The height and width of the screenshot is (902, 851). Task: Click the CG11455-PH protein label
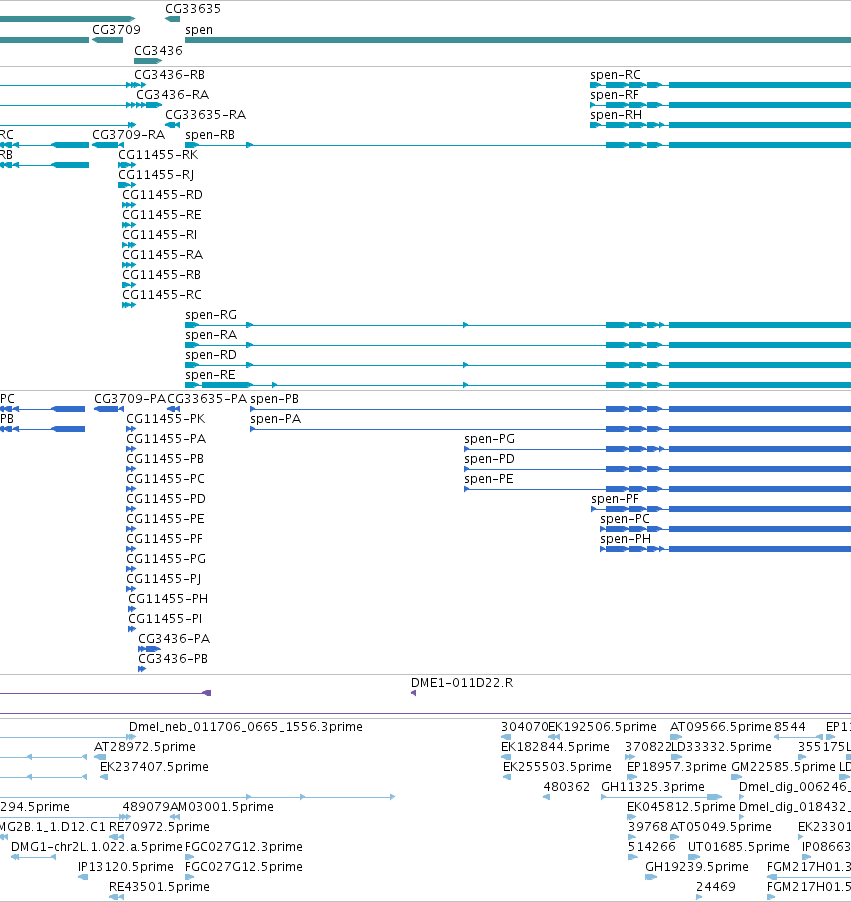pyautogui.click(x=168, y=599)
